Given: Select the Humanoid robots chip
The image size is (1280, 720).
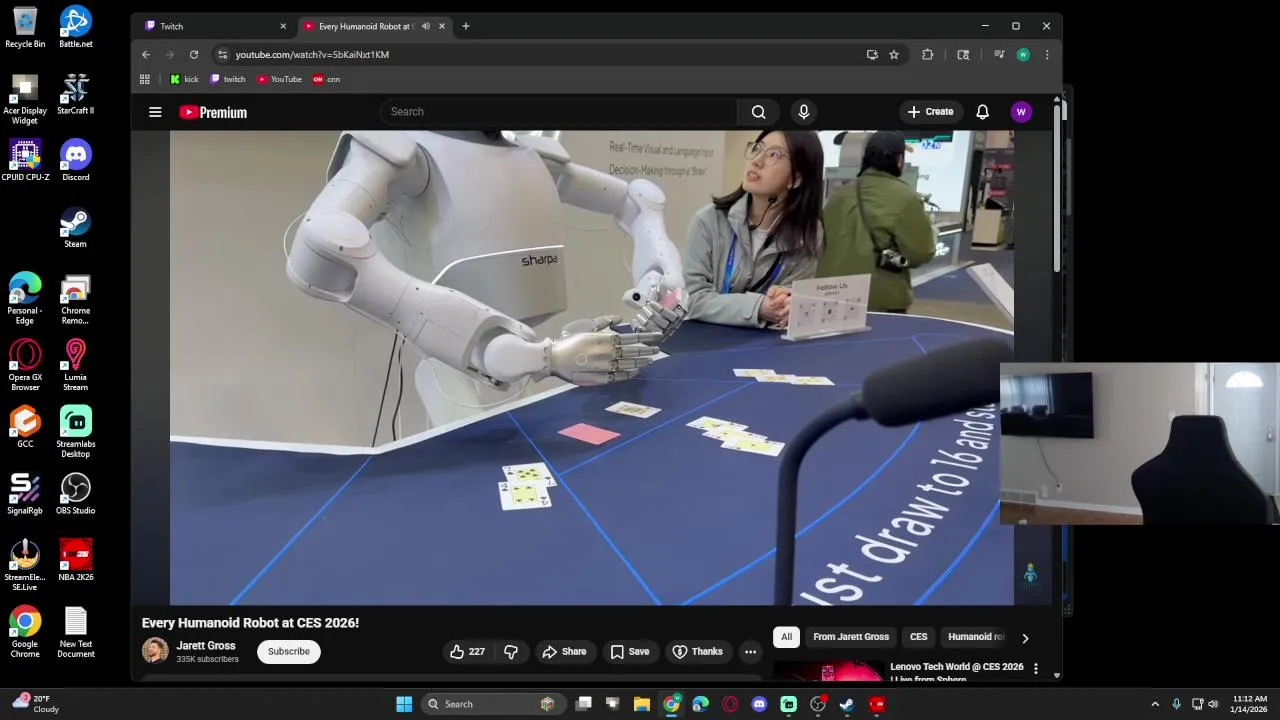Looking at the screenshot, I should tap(975, 637).
